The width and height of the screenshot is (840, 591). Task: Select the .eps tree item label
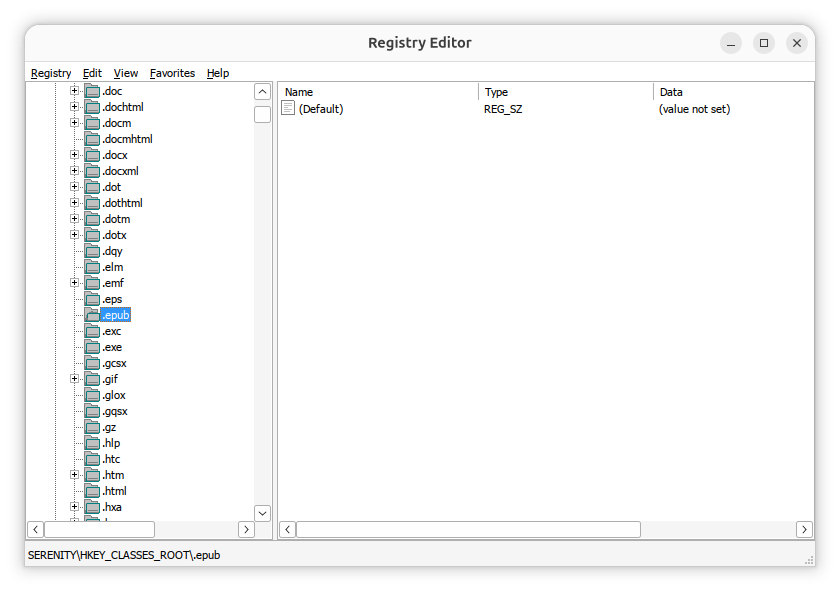point(112,299)
